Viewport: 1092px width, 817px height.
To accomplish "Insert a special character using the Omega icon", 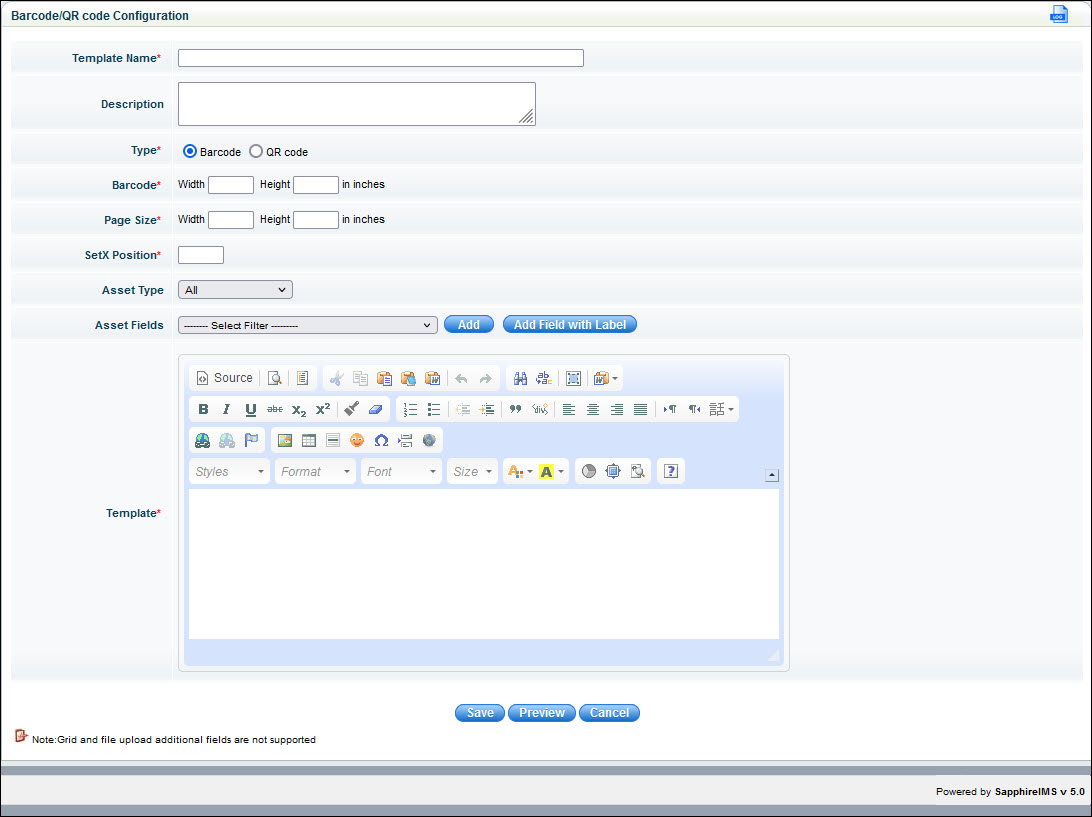I will pyautogui.click(x=381, y=439).
